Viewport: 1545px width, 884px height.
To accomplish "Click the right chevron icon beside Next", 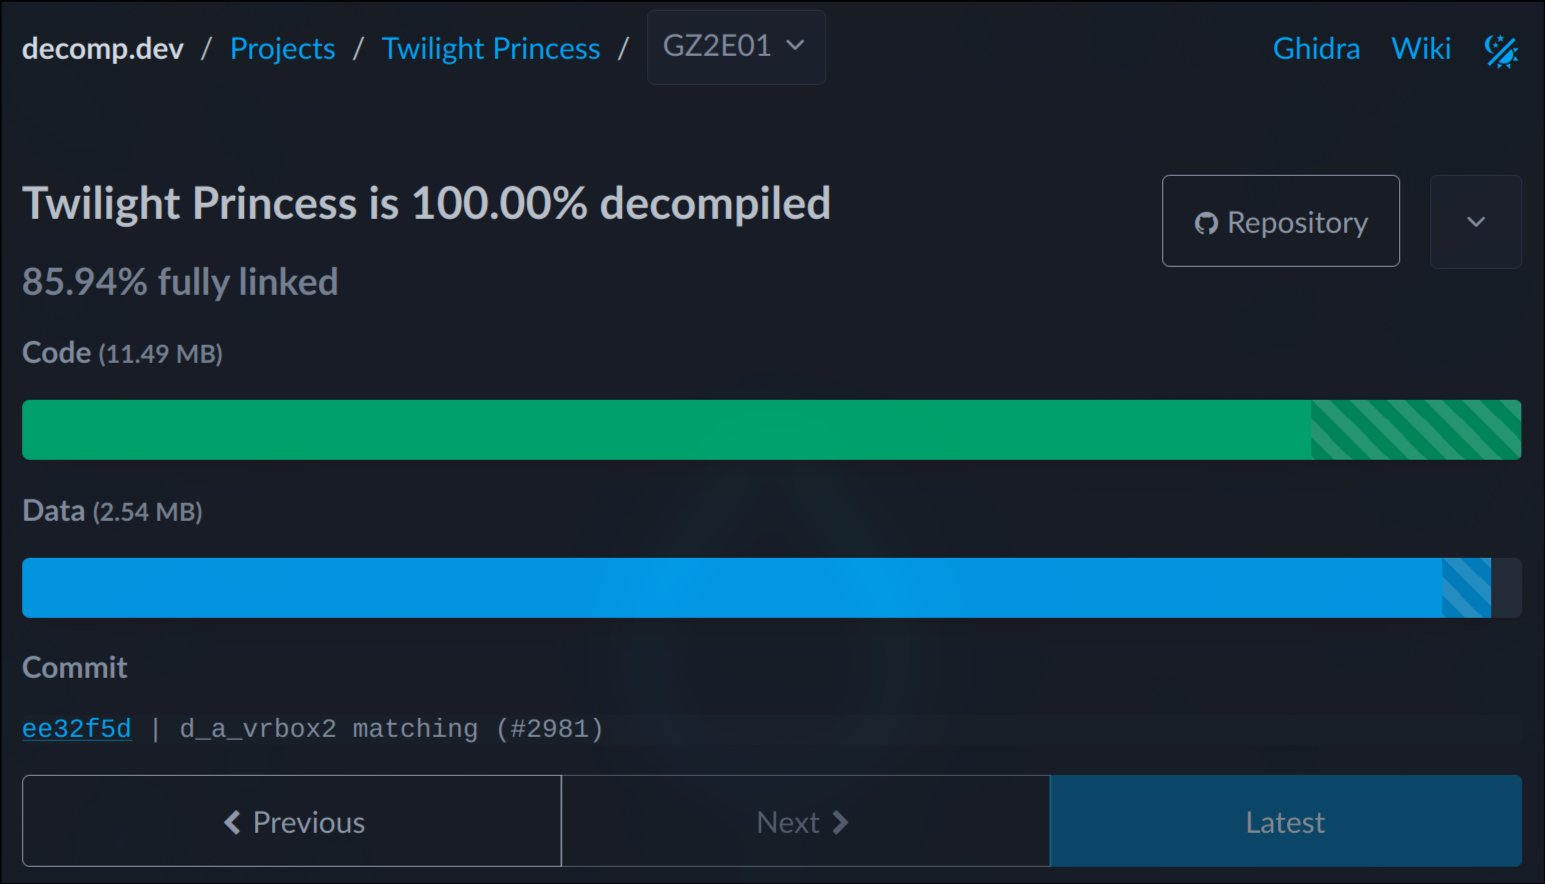I will coord(840,822).
